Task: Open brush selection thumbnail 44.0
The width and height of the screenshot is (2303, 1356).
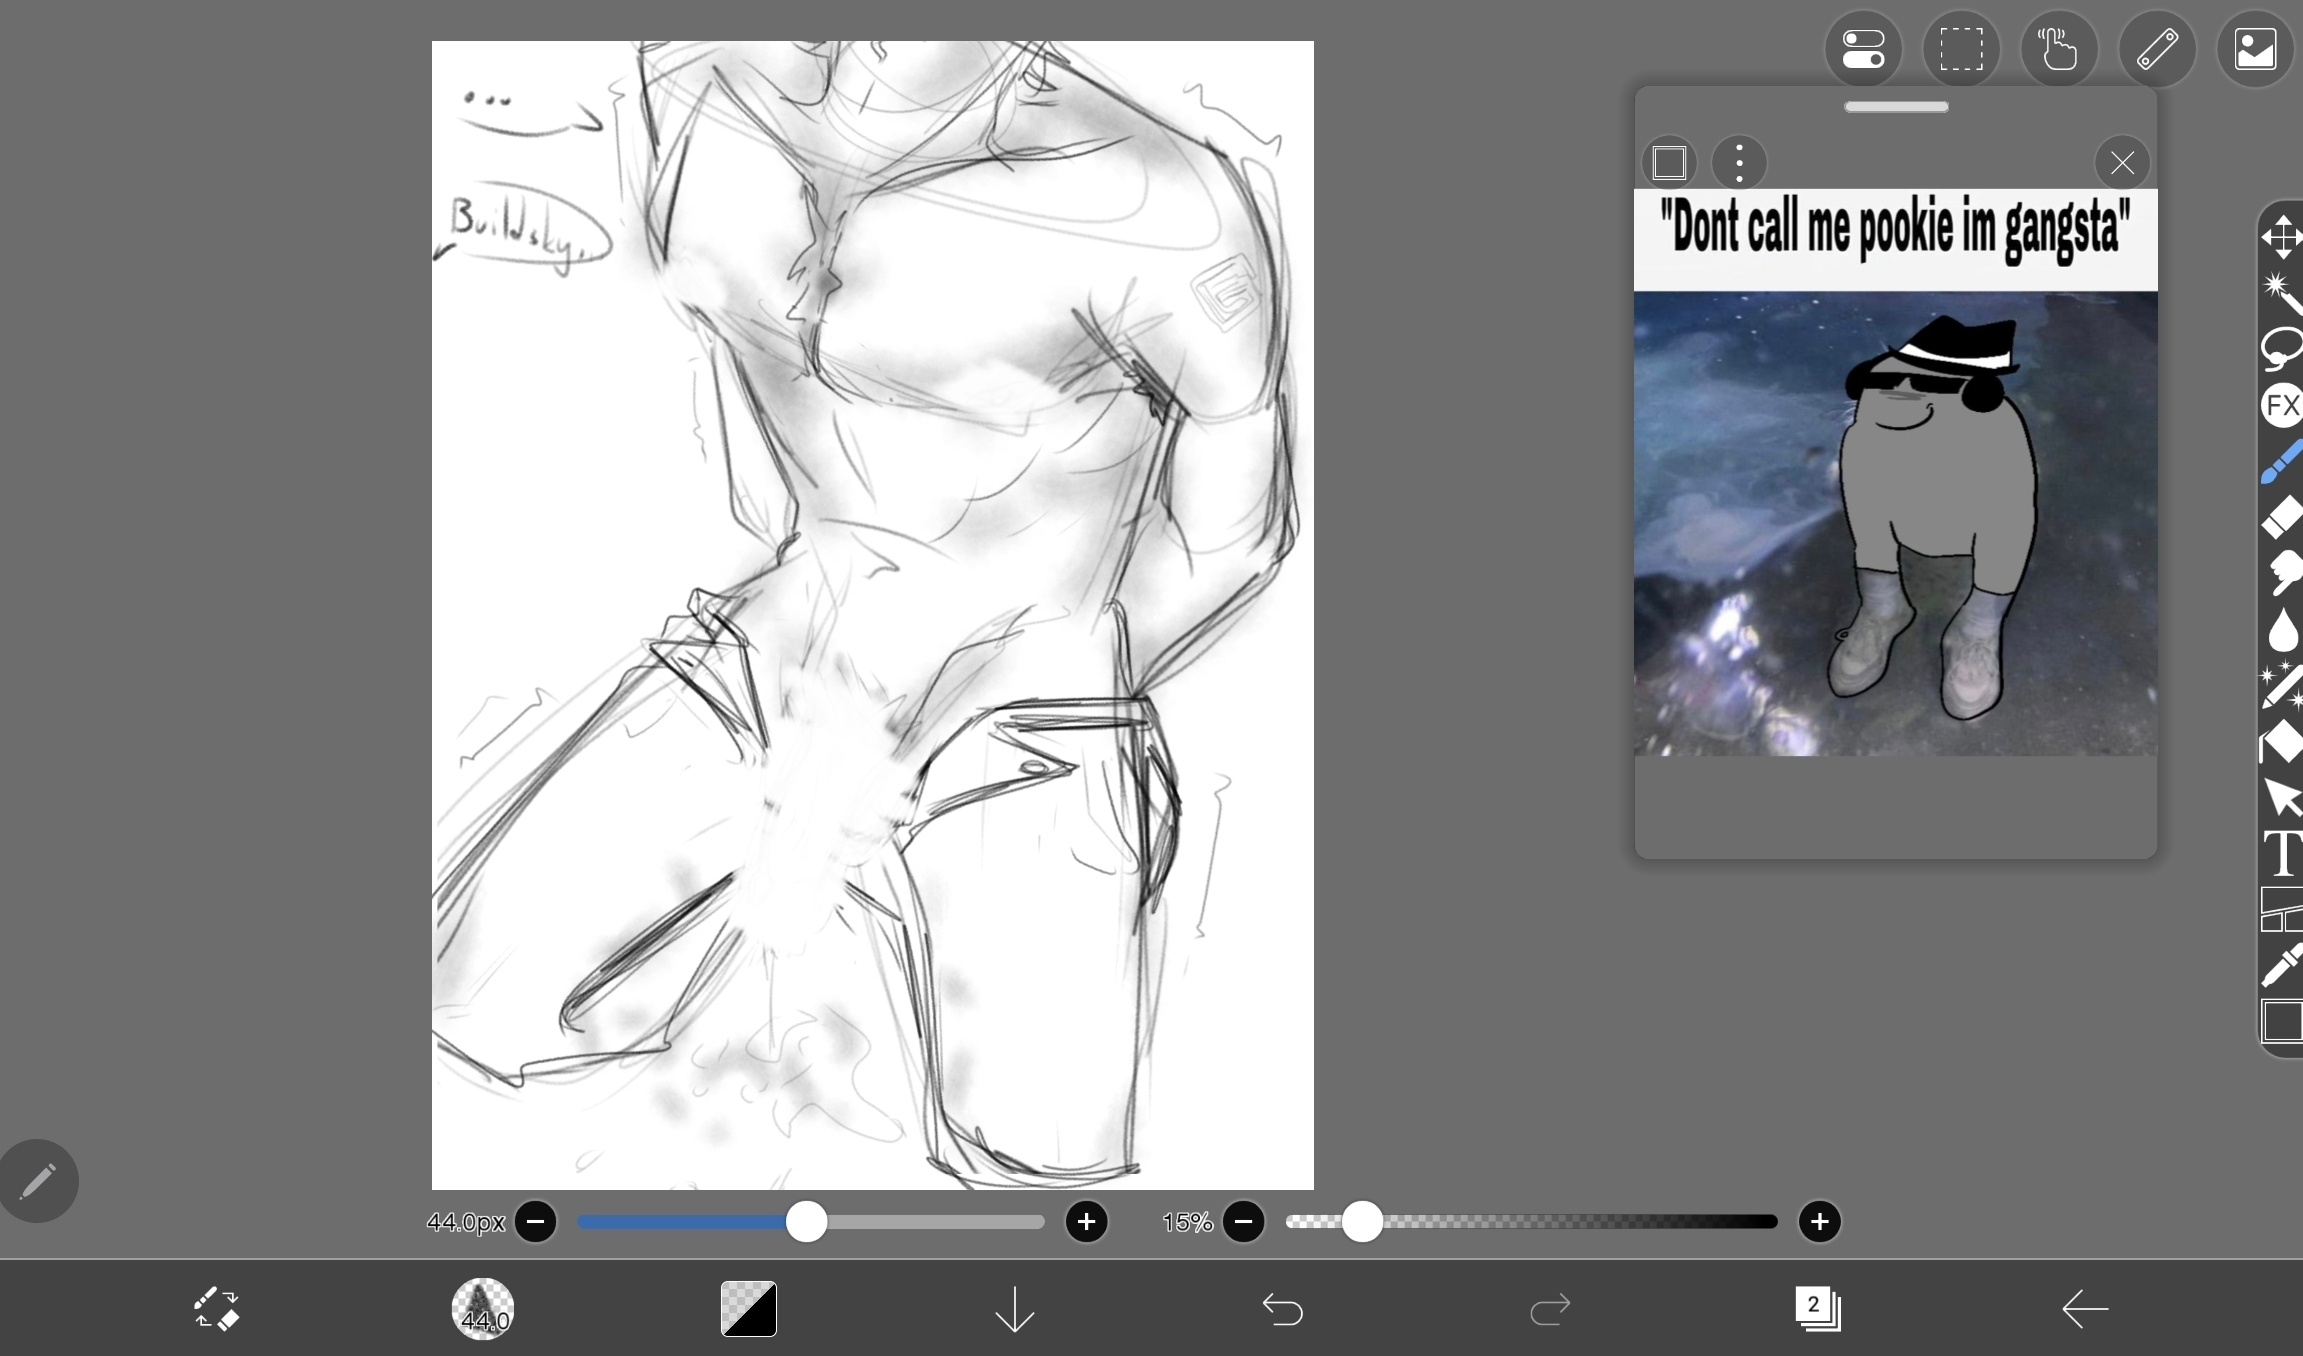Action: tap(483, 1308)
